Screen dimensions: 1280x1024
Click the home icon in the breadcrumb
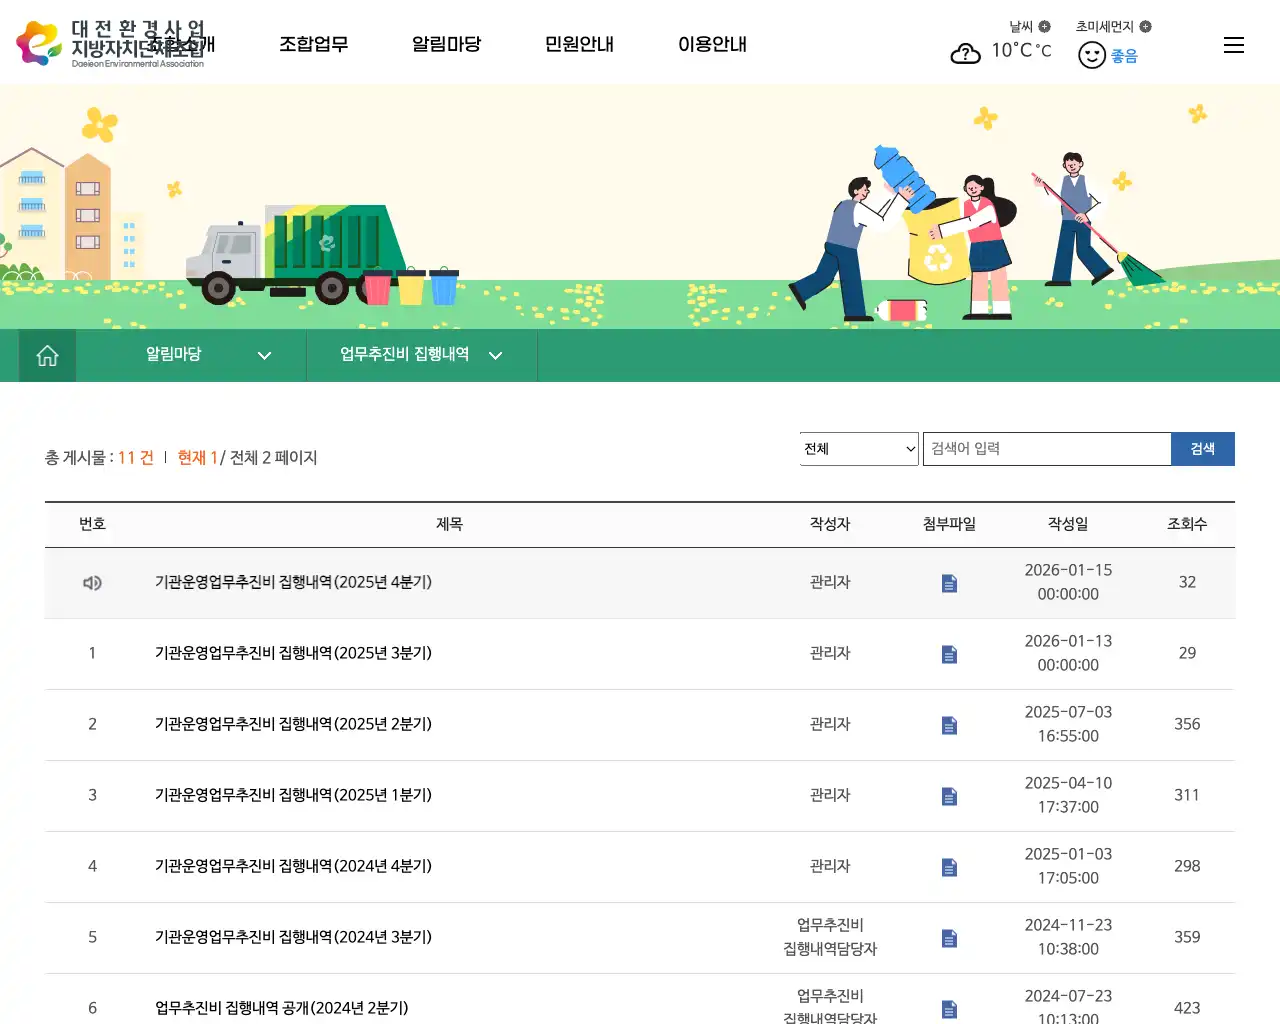pyautogui.click(x=46, y=355)
